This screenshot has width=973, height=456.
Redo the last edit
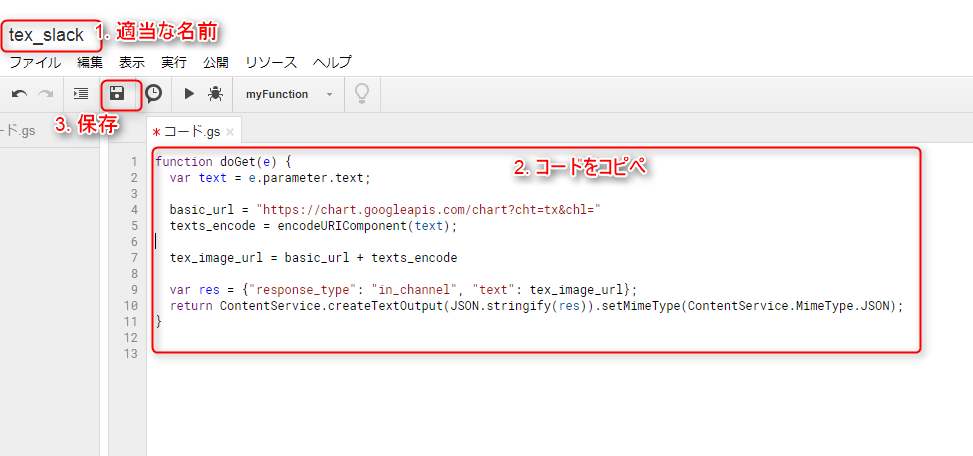pos(45,94)
